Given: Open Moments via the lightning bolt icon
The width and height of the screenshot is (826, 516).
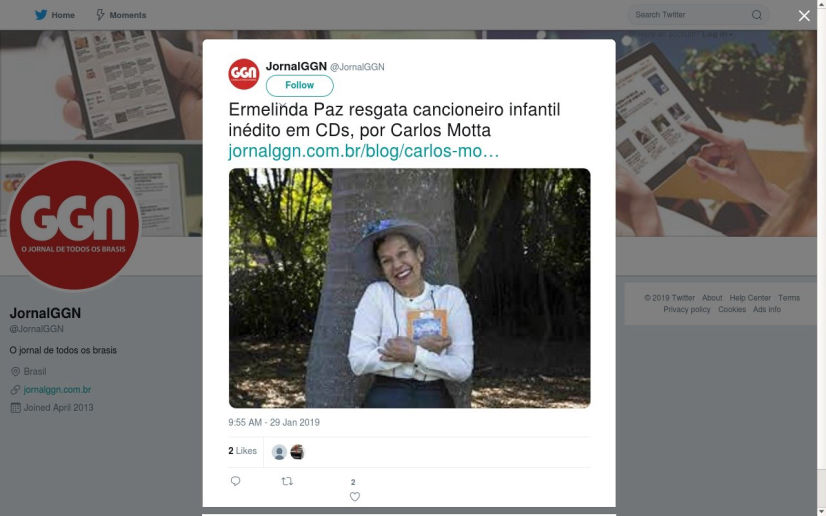Looking at the screenshot, I should [x=100, y=15].
